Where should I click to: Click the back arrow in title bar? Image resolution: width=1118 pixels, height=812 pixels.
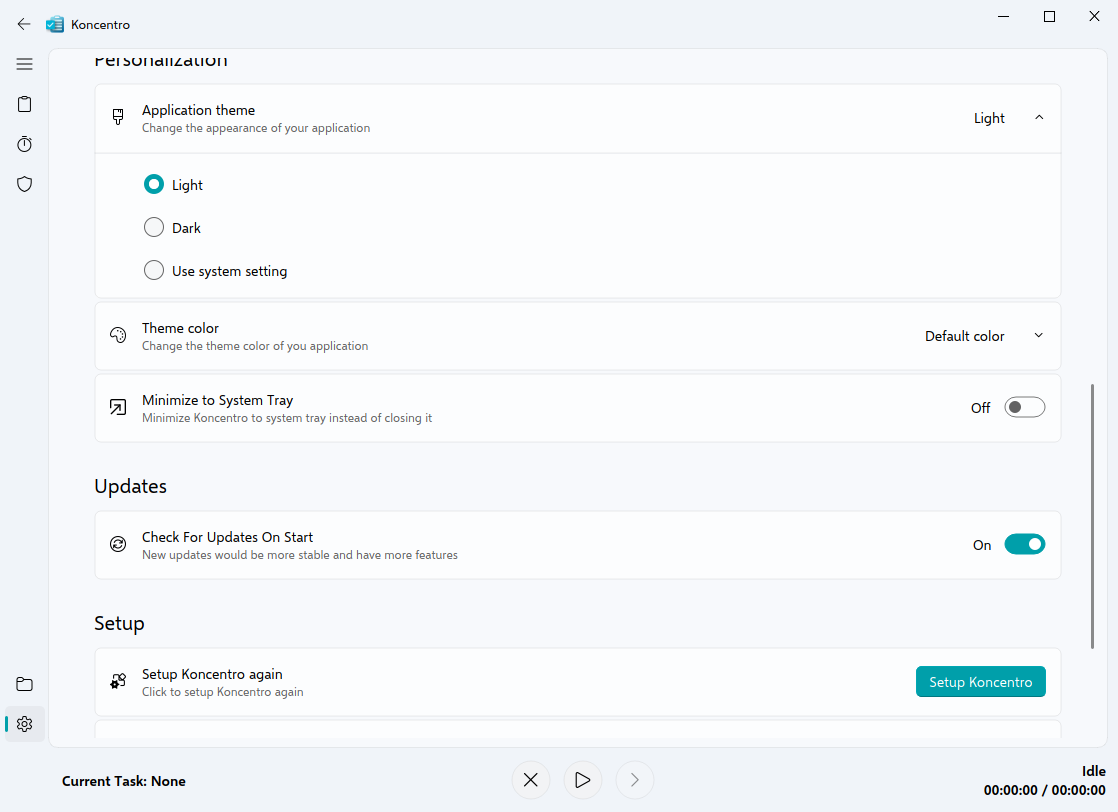pos(24,24)
